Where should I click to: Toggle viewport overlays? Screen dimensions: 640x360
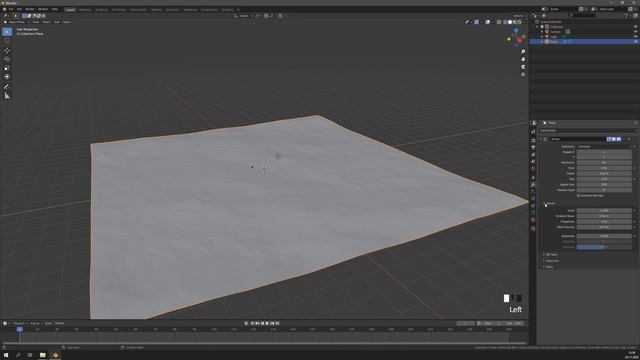coord(488,22)
